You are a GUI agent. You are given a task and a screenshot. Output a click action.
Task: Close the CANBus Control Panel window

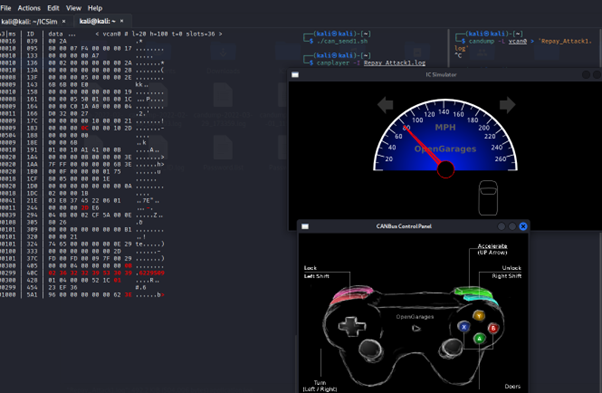click(x=523, y=226)
